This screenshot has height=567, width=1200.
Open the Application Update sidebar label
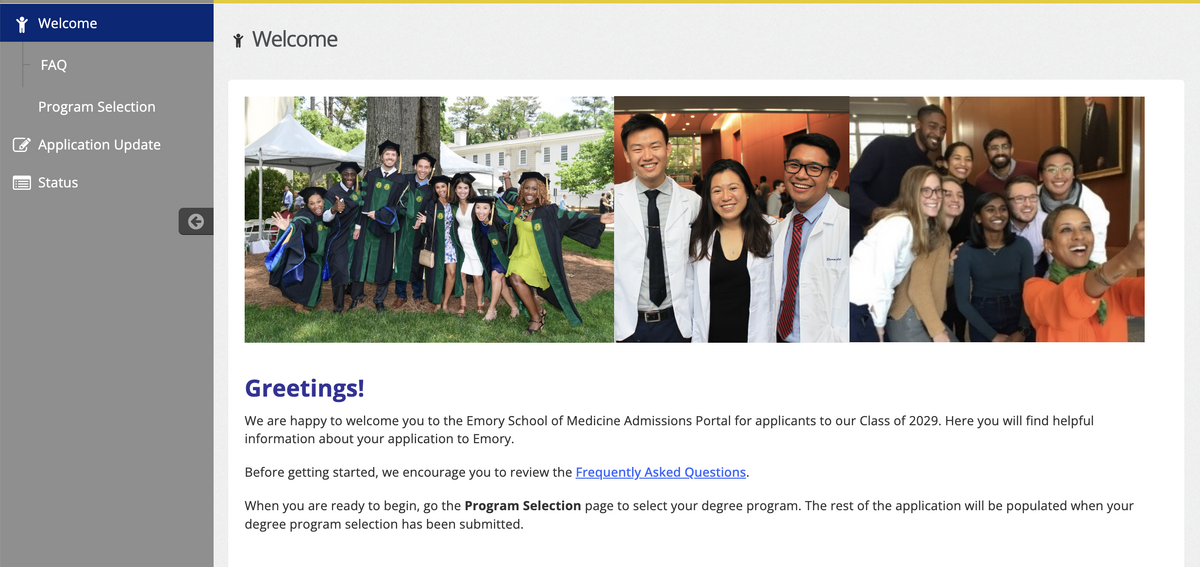coord(99,145)
